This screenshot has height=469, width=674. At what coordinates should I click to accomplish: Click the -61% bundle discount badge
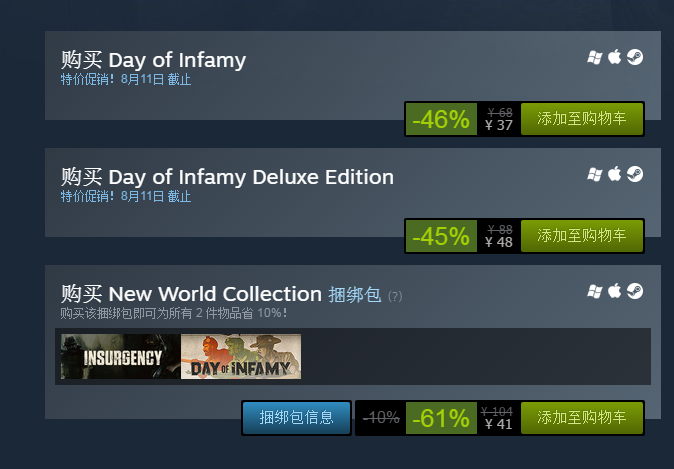click(441, 417)
